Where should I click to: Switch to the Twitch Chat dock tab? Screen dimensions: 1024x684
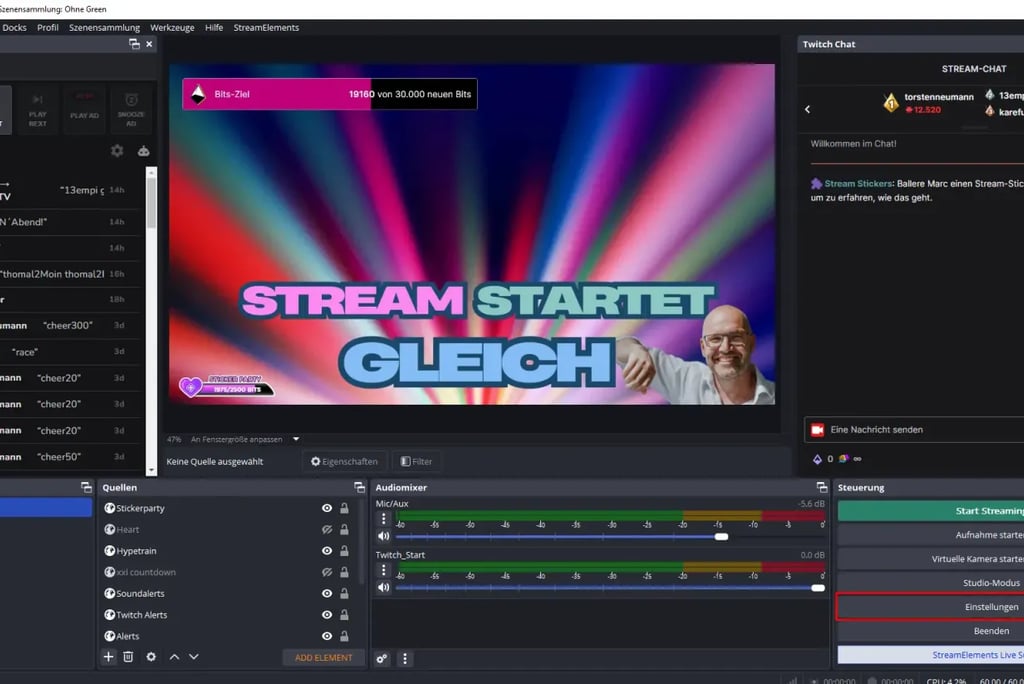click(828, 43)
